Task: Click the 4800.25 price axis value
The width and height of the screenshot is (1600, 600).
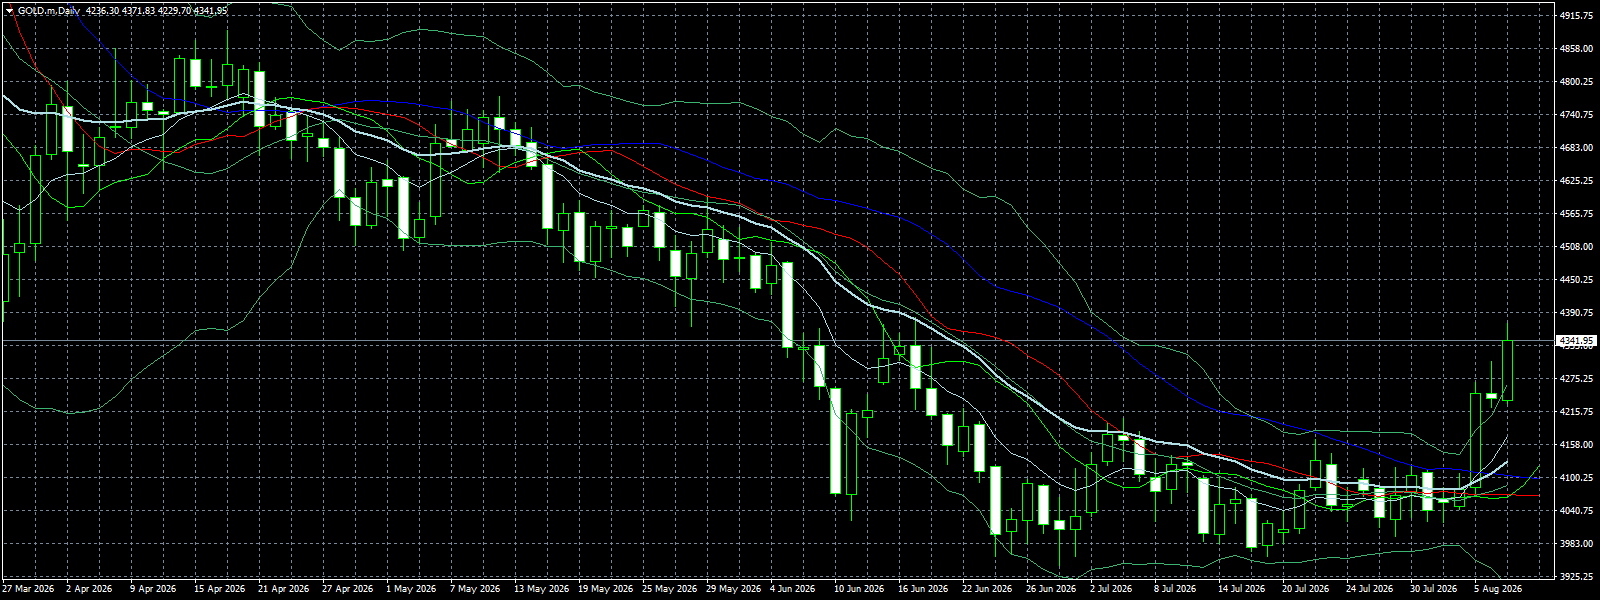Action: 1576,82
